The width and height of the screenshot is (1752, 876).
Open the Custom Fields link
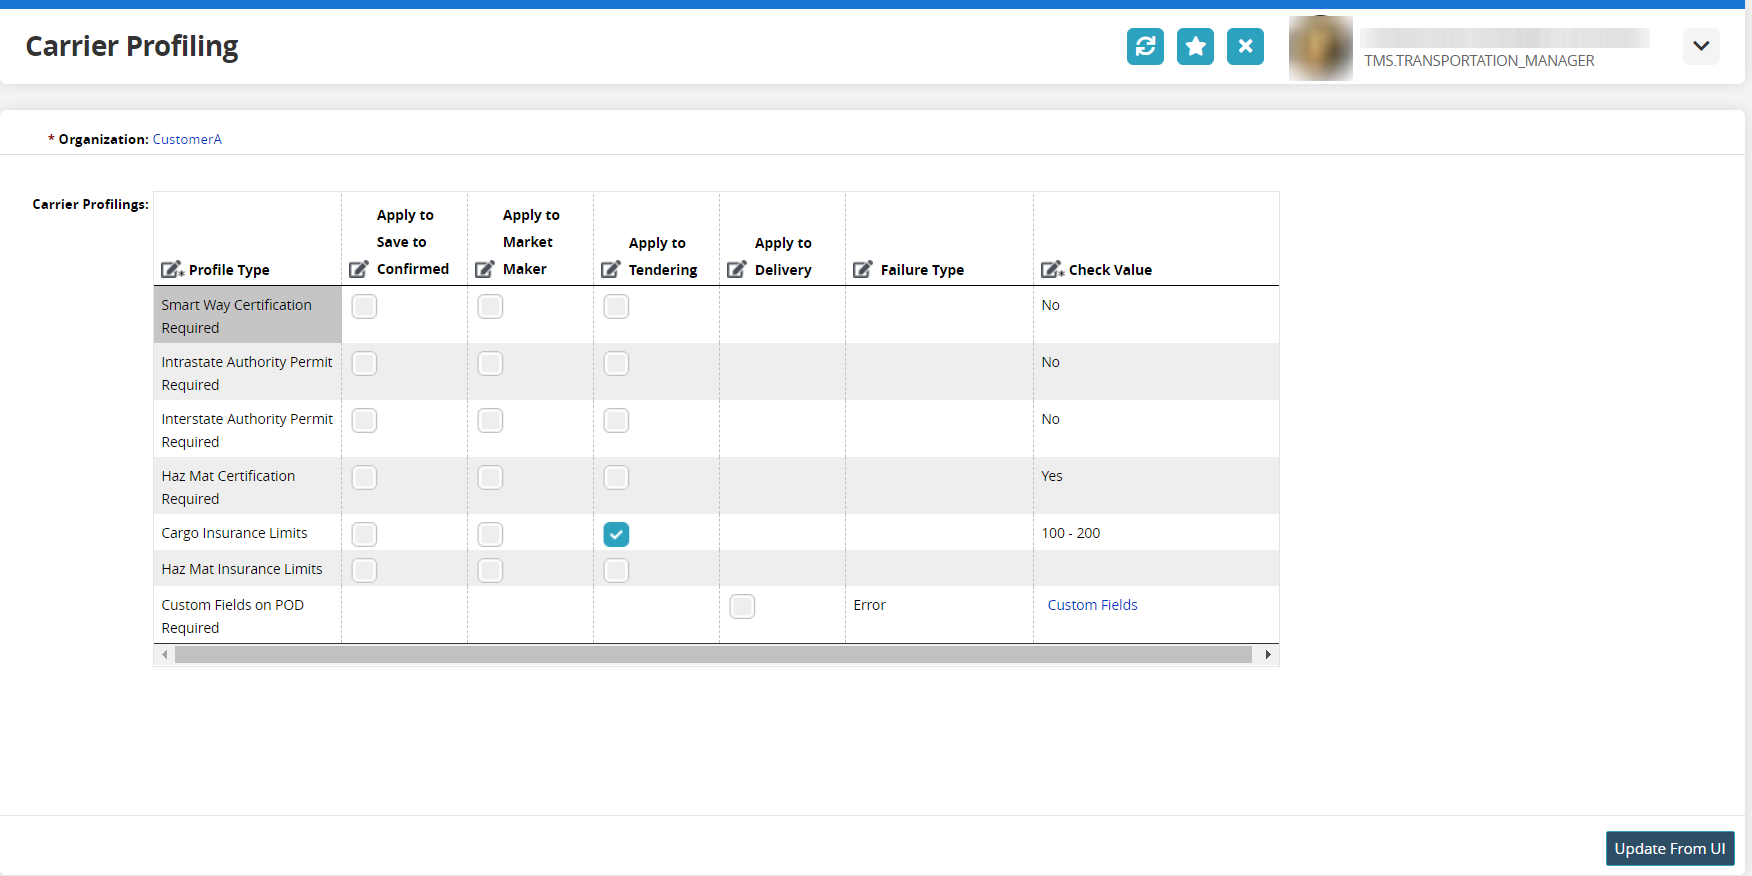click(1092, 605)
